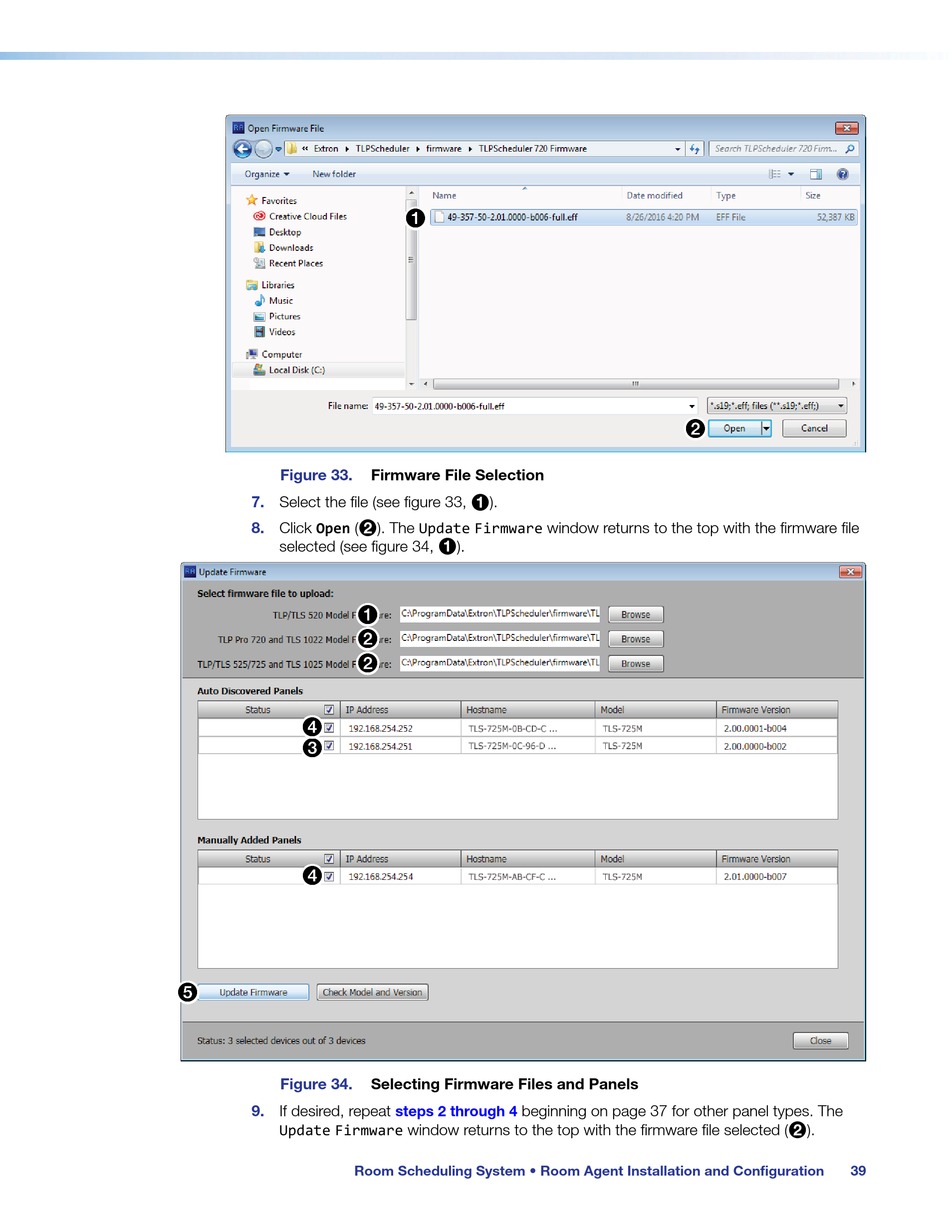
Task: Select the 49-357-50-2.01.0000-b006-full.eff file
Action: (x=511, y=217)
